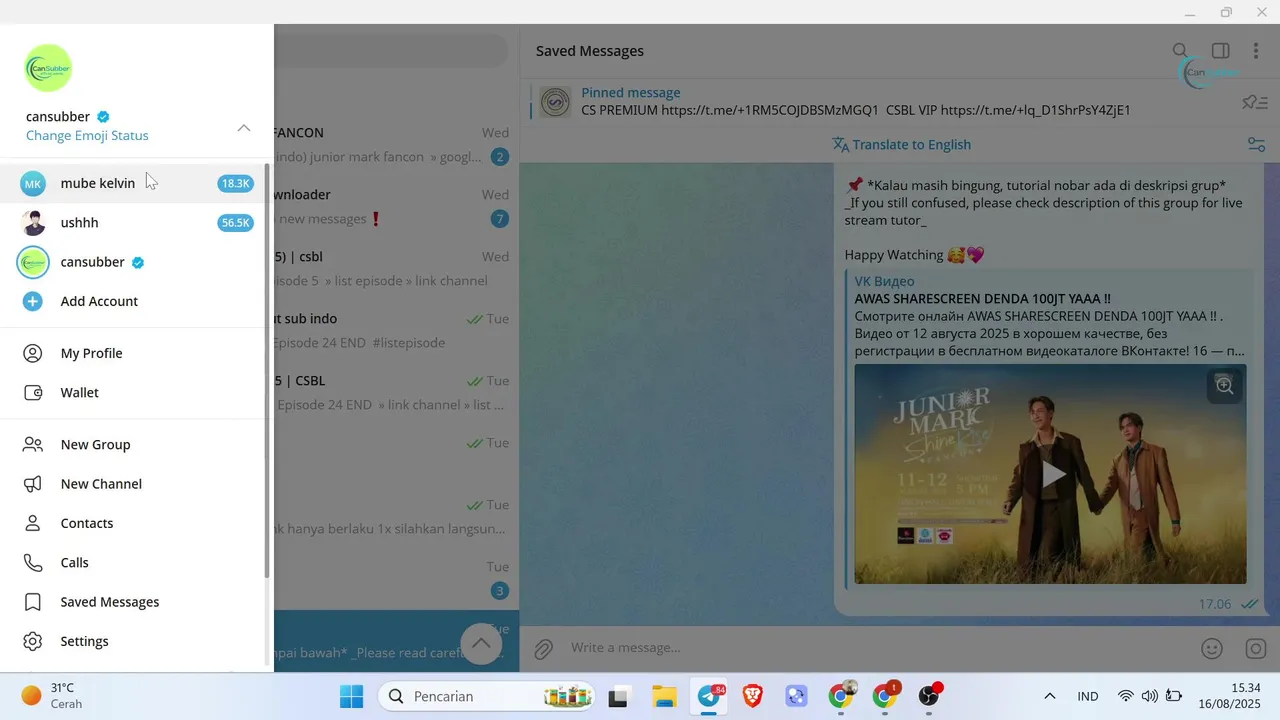This screenshot has width=1280, height=720.
Task: Click the Pinned message bar
Action: point(880,102)
